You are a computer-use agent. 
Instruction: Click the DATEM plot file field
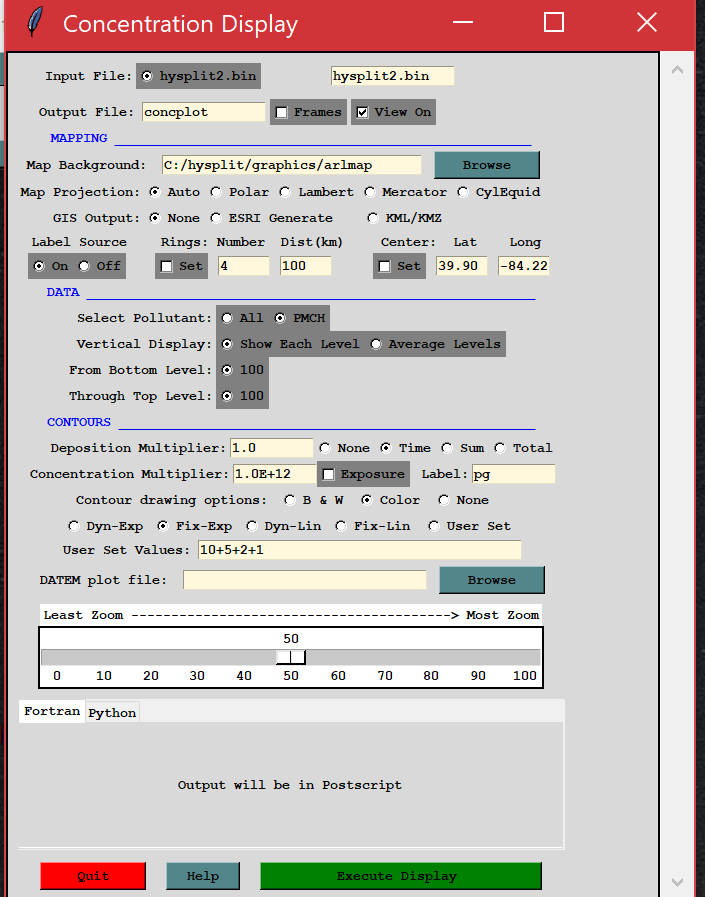click(x=304, y=580)
